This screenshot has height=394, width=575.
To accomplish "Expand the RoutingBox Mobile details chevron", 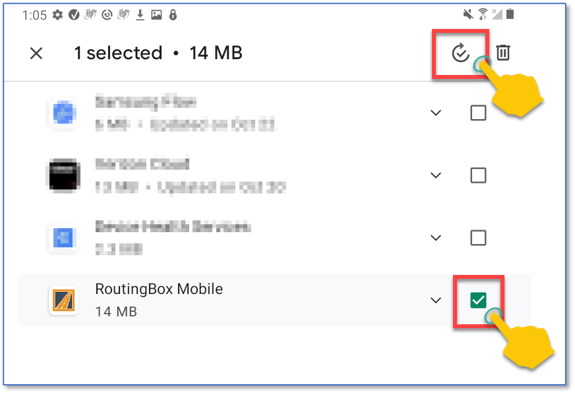I will click(x=436, y=300).
